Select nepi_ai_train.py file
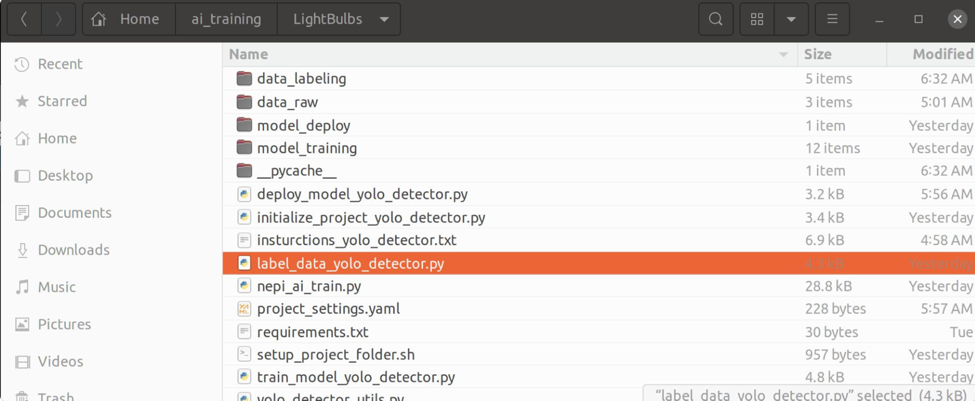This screenshot has height=401, width=975. 309,286
